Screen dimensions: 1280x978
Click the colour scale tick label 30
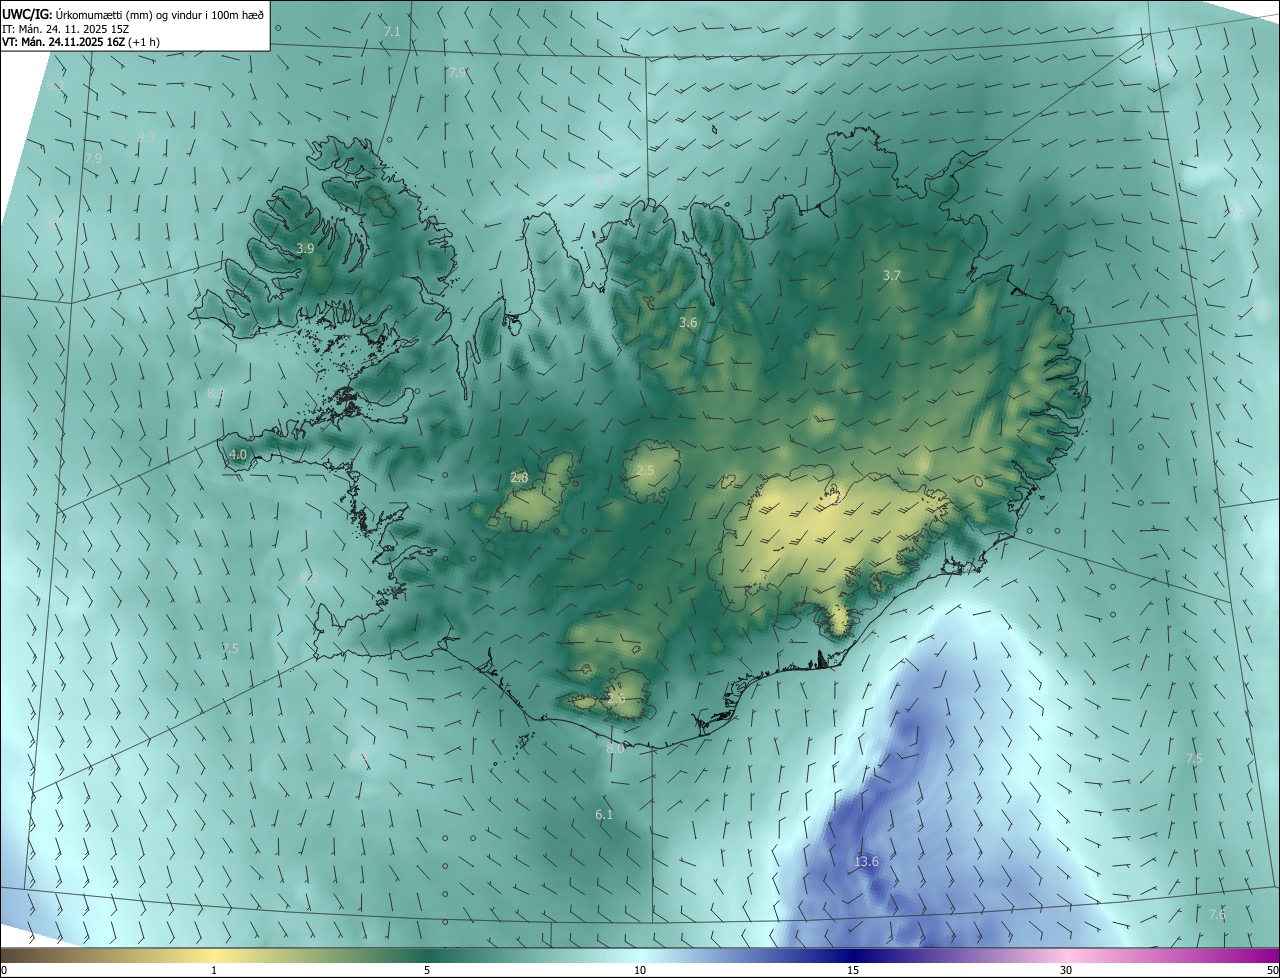click(1066, 970)
